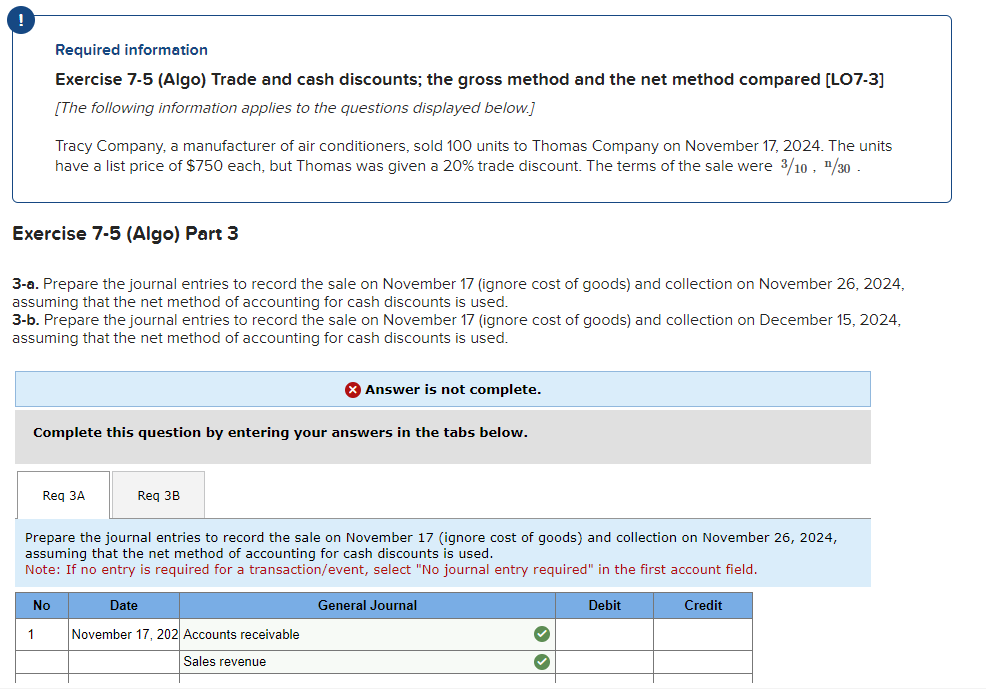Click the Debit column header

[x=604, y=606]
